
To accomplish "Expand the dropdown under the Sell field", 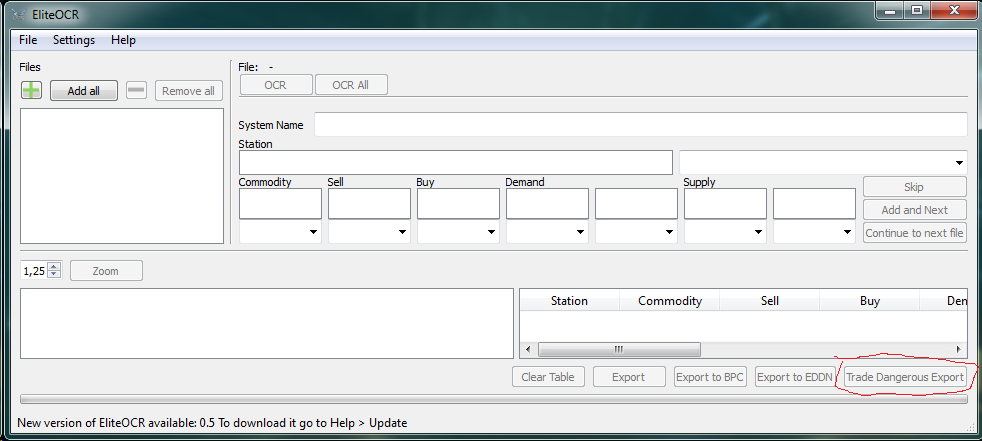I will coord(402,233).
